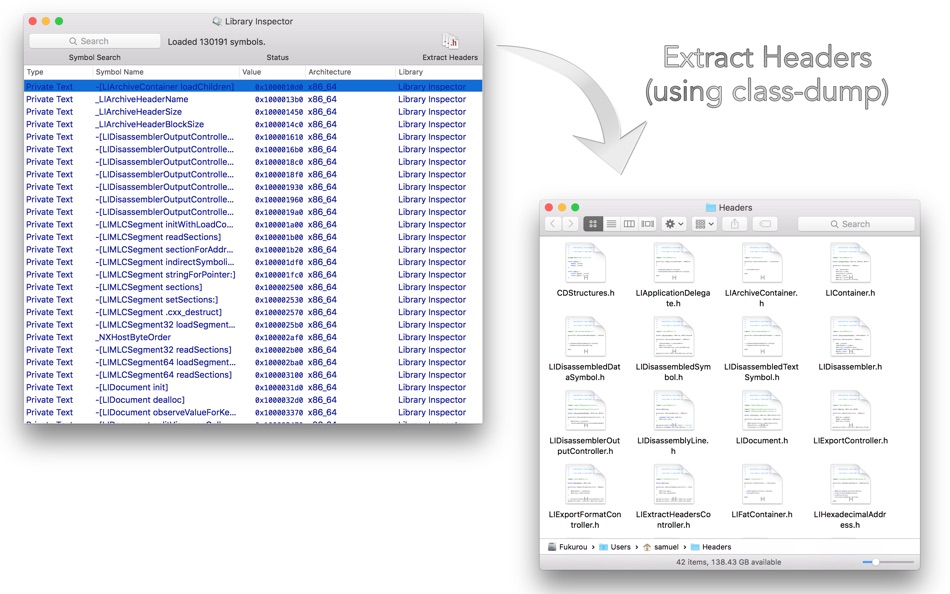The image size is (950, 594).
Task: Adjust the Finder icon size slider
Action: pos(875,562)
